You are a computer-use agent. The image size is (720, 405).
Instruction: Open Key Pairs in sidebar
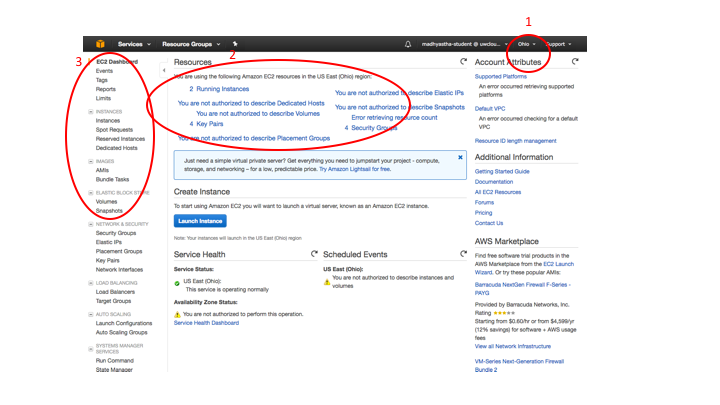[x=107, y=260]
